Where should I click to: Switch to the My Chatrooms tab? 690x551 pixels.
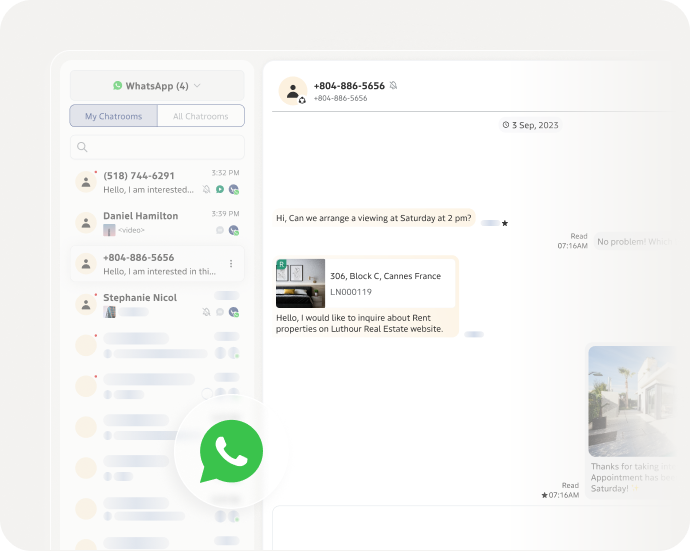coord(113,116)
